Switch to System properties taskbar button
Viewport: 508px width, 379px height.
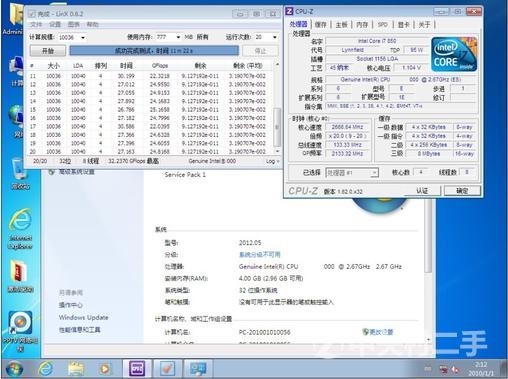point(198,369)
